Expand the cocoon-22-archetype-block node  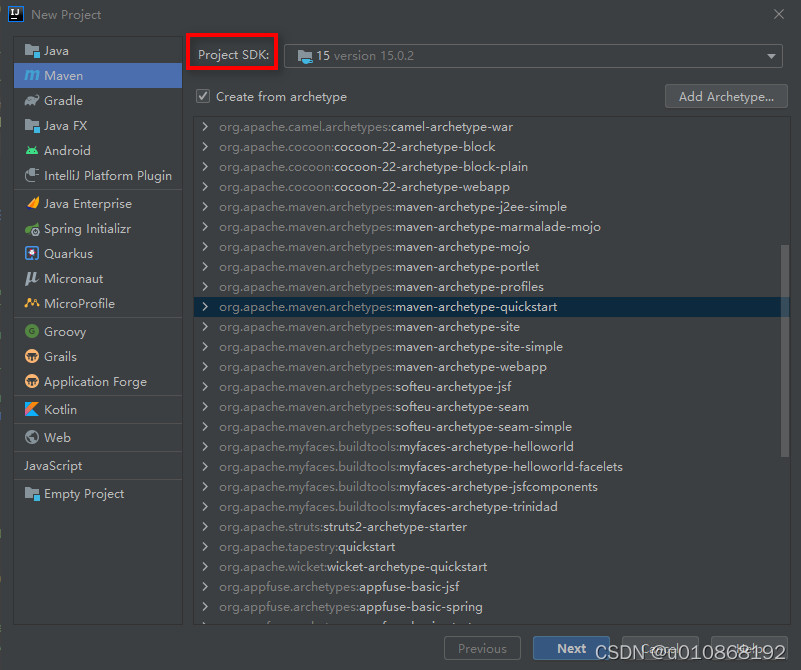pyautogui.click(x=205, y=147)
